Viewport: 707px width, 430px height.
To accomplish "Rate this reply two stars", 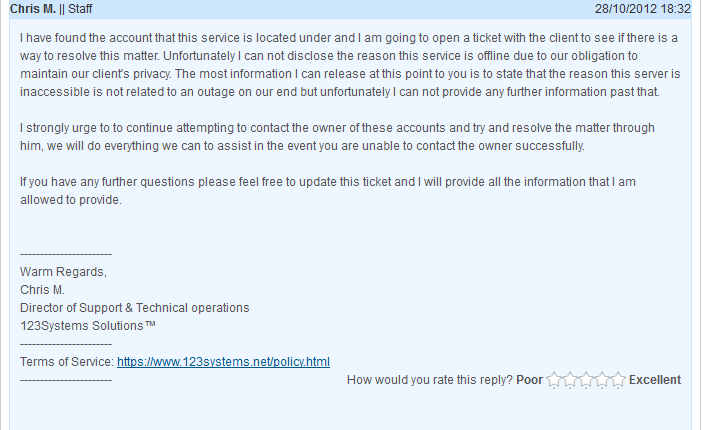I will tap(569, 380).
